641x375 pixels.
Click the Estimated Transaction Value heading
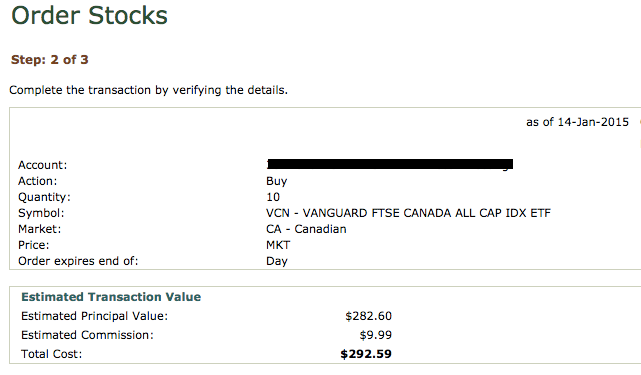(x=111, y=297)
